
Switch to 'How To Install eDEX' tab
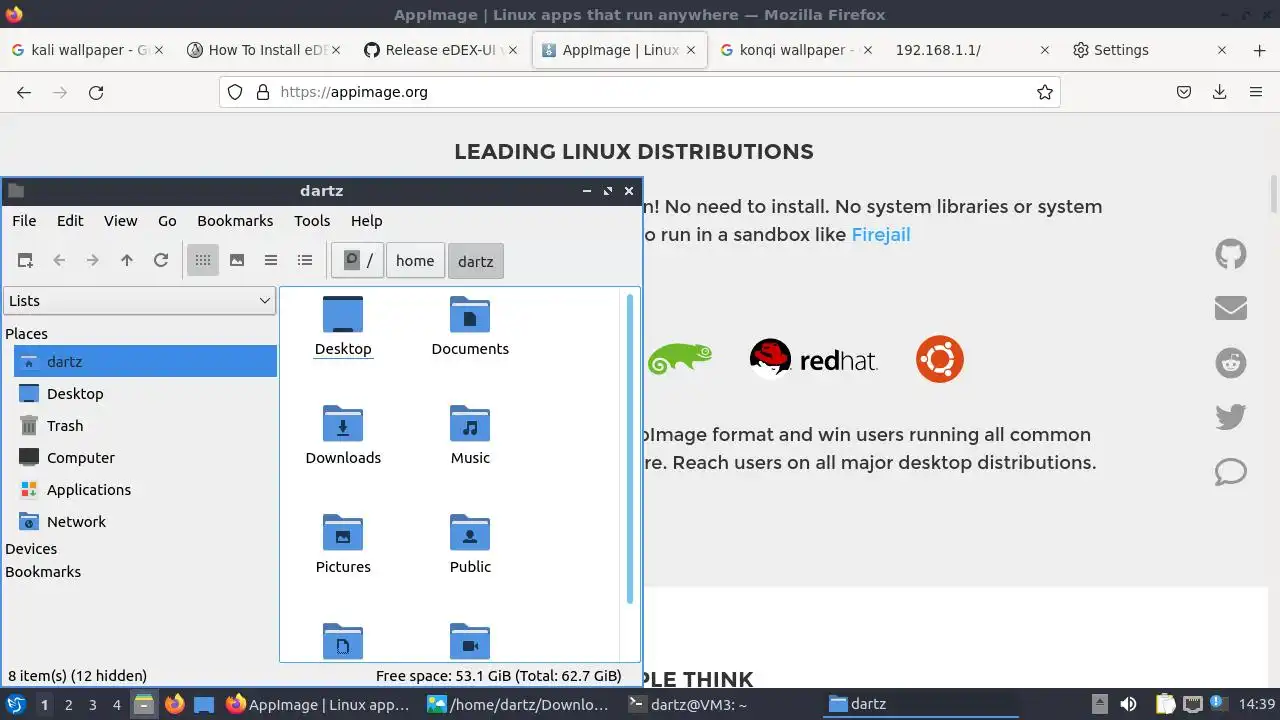pyautogui.click(x=265, y=50)
